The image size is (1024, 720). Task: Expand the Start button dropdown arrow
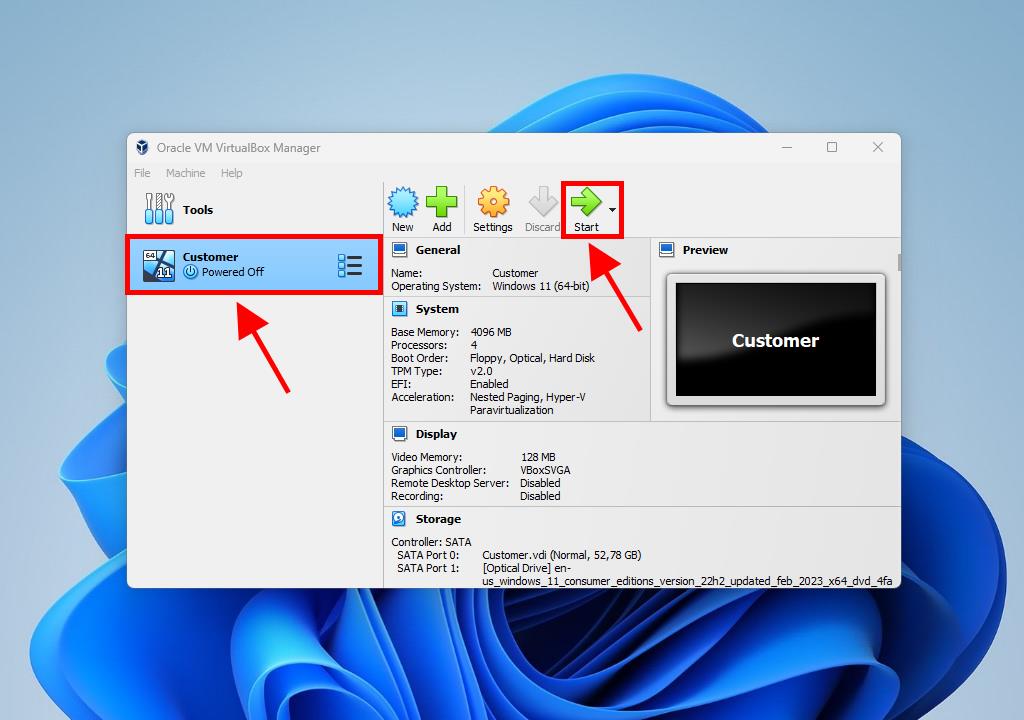612,211
